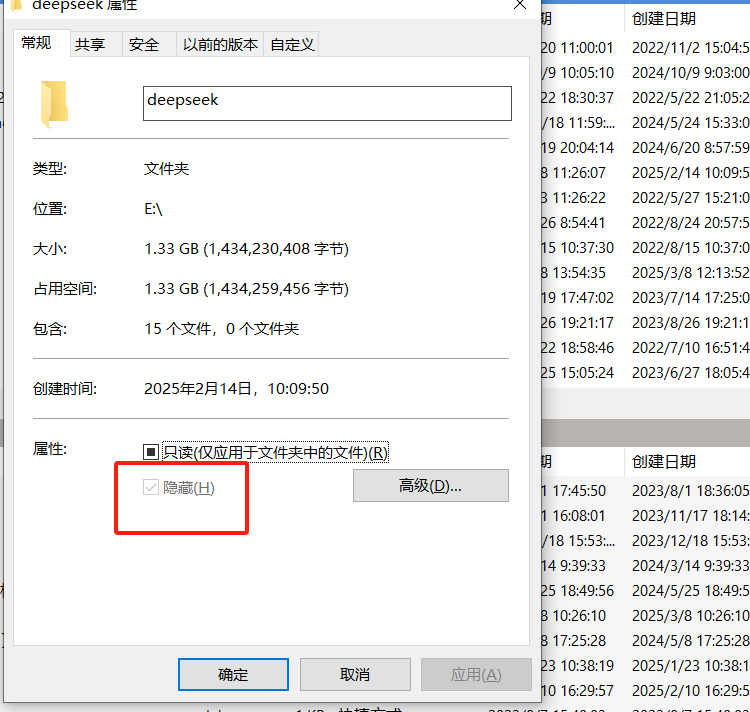Viewport: 750px width, 712px height.
Task: Toggle the 隐藏(H) hidden checkbox
Action: click(151, 488)
